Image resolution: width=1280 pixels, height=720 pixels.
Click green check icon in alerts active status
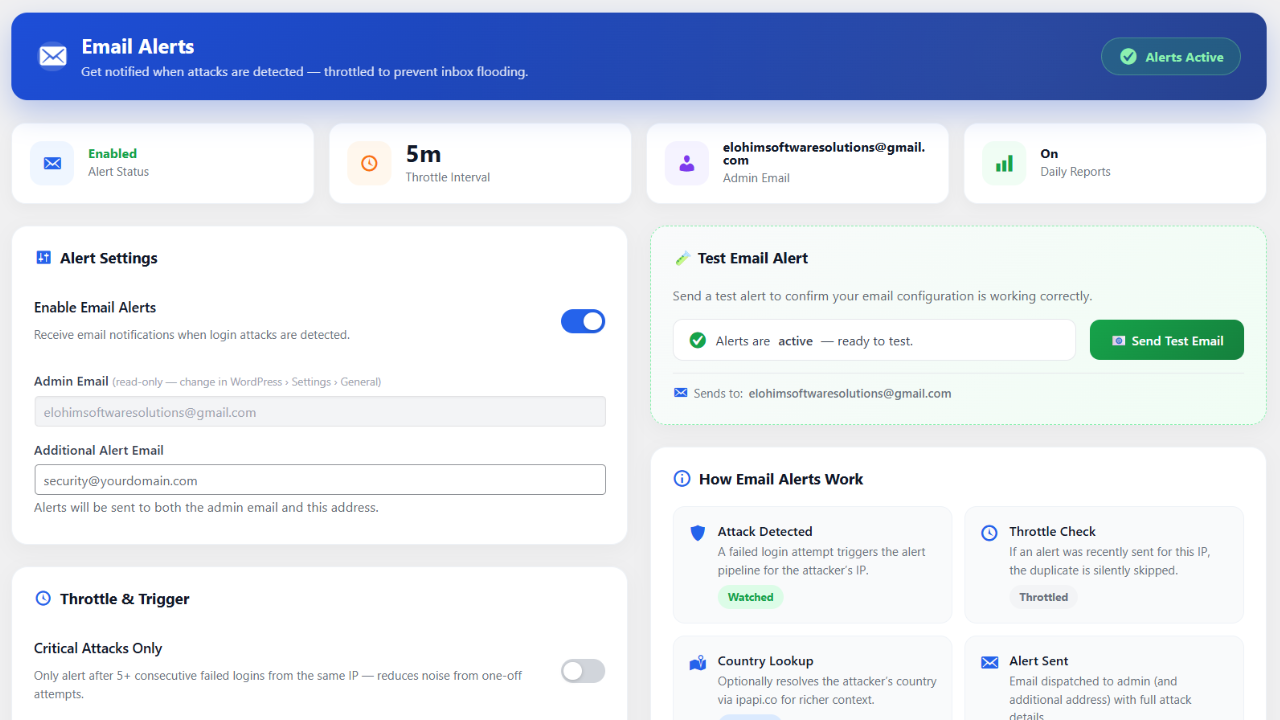point(698,341)
